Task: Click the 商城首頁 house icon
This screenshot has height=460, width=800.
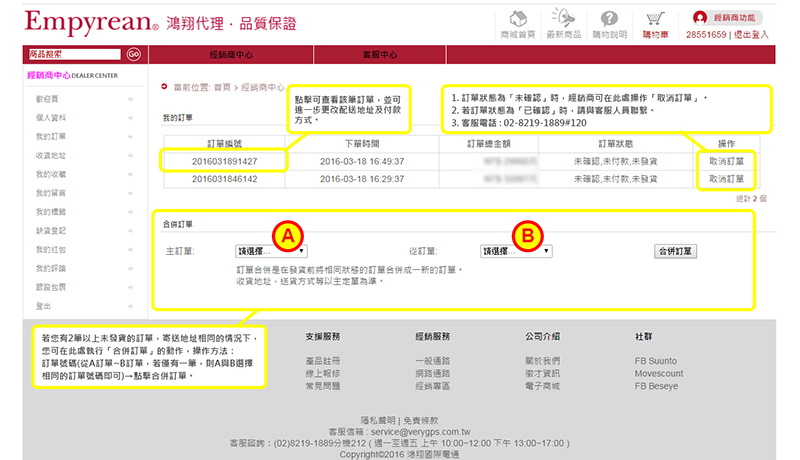Action: coord(517,19)
